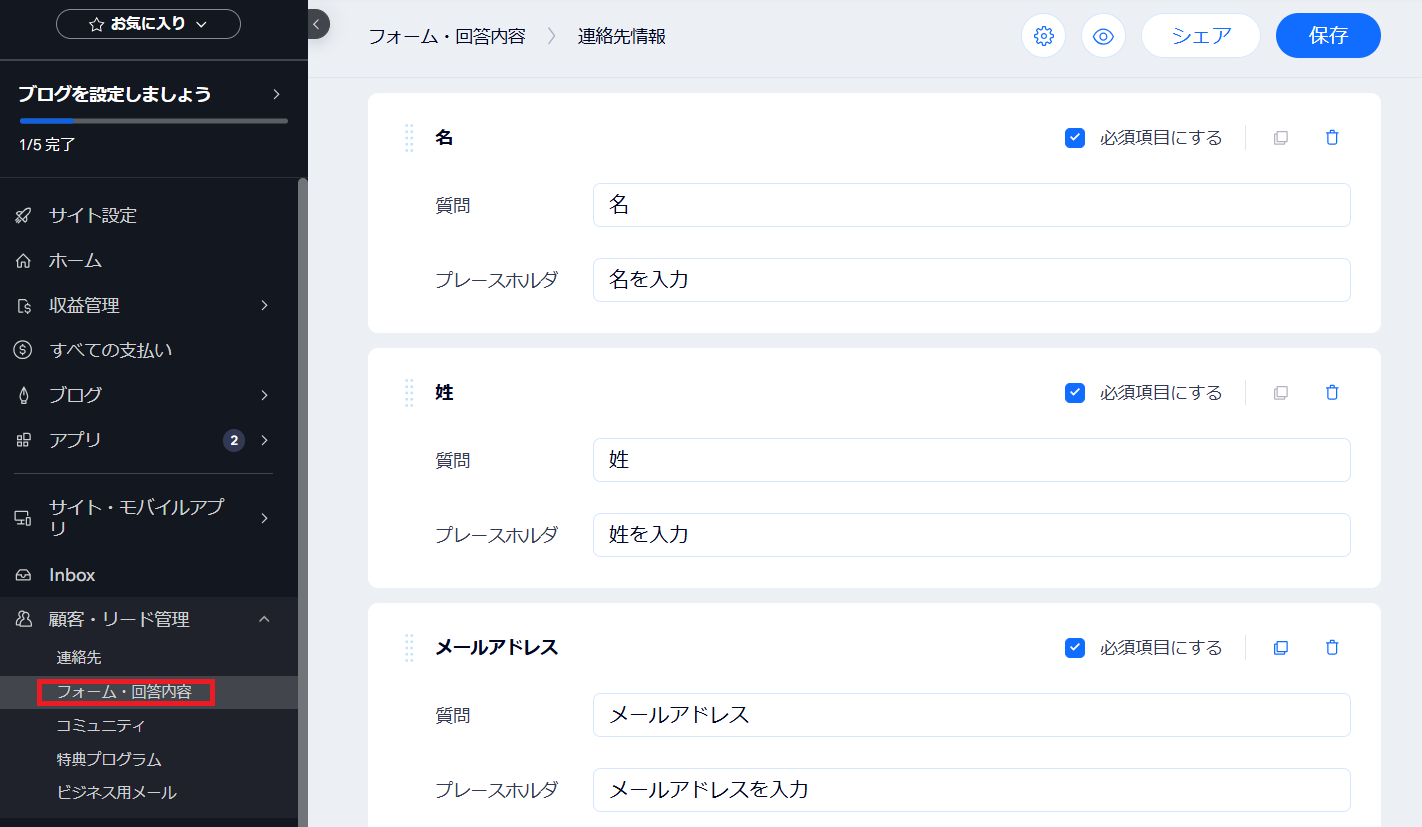Screen dimensions: 1422x827
Task: Toggle 必須項目にする checkbox for 姓 field
Action: 1075,393
